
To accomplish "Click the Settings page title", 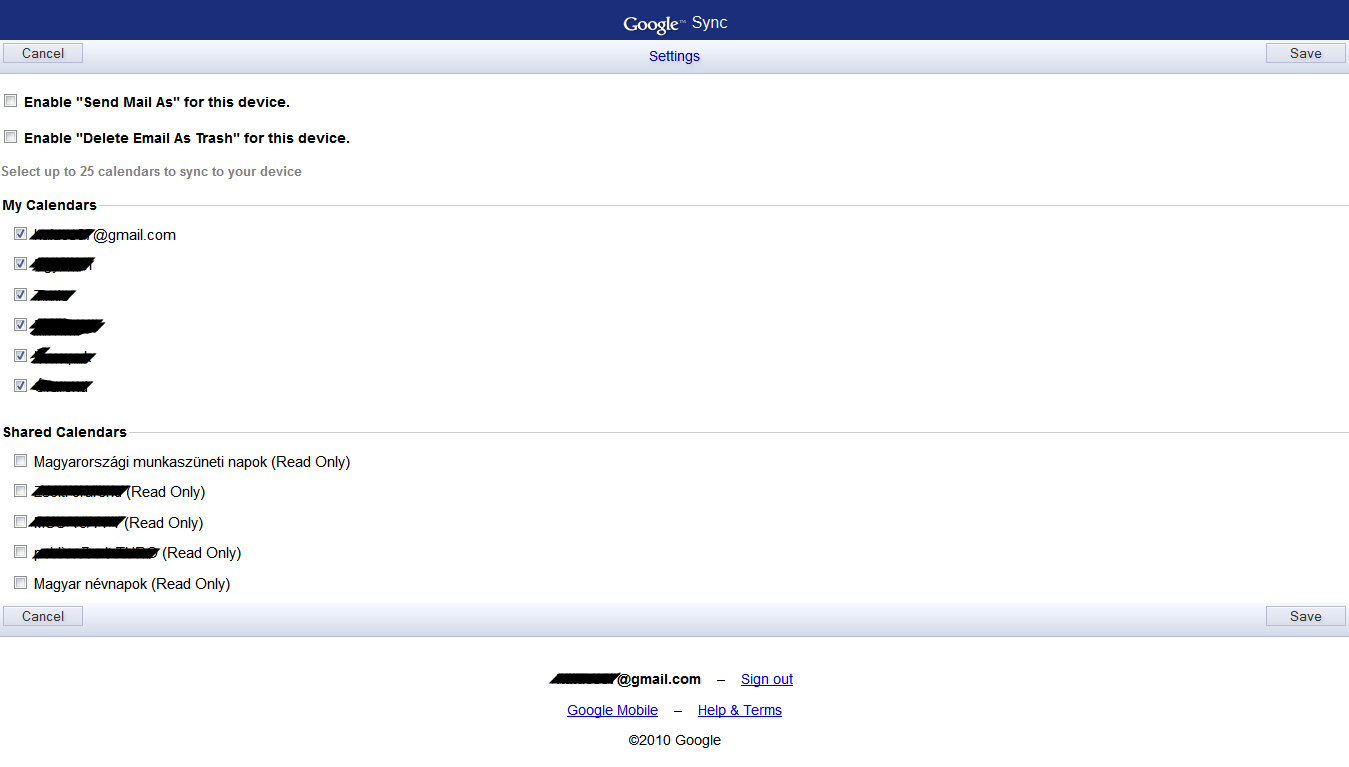I will (674, 56).
